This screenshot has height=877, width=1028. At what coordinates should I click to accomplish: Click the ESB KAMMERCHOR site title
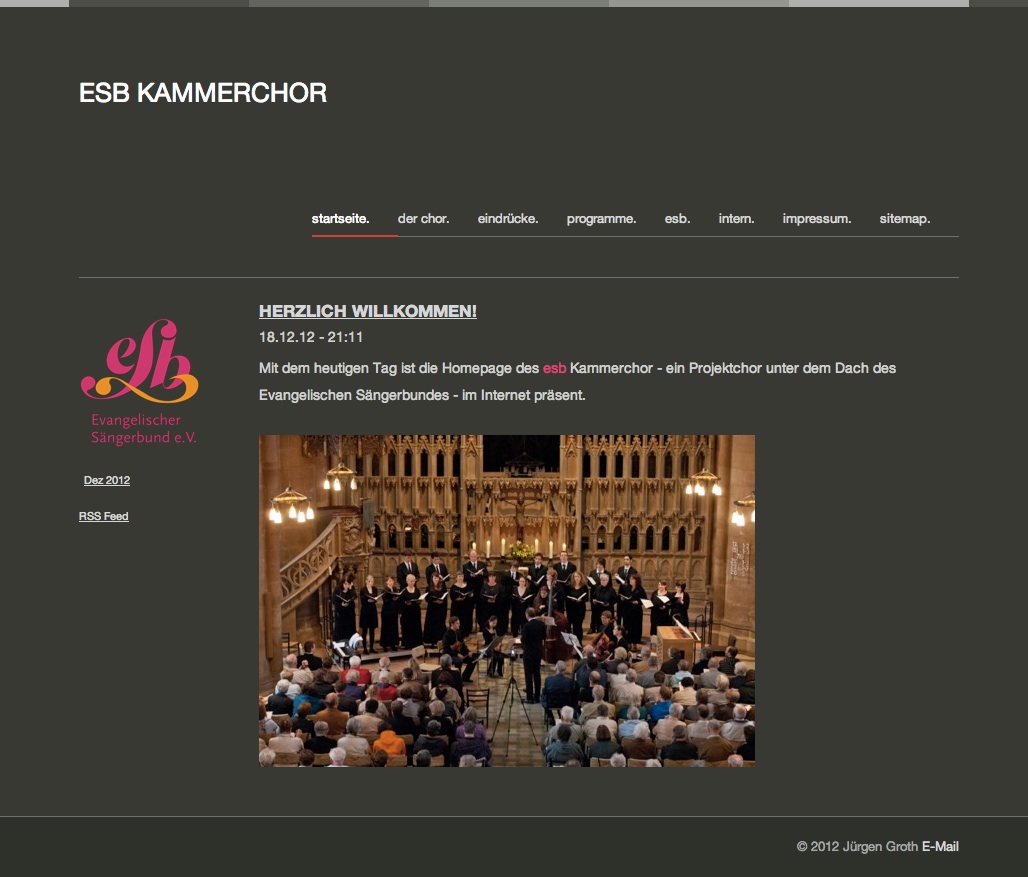[x=203, y=93]
